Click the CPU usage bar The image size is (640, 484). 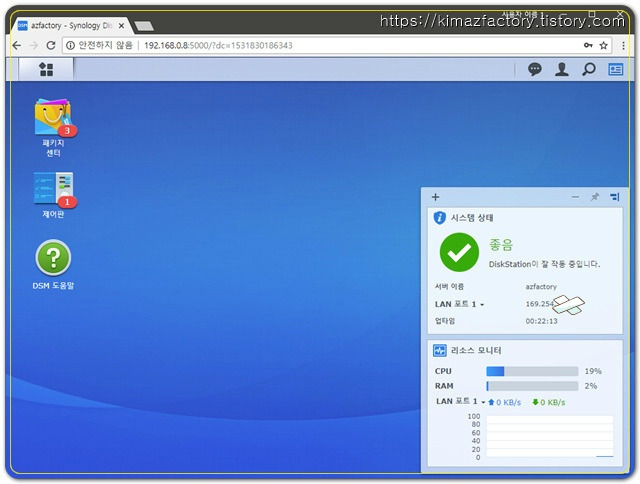click(x=532, y=371)
